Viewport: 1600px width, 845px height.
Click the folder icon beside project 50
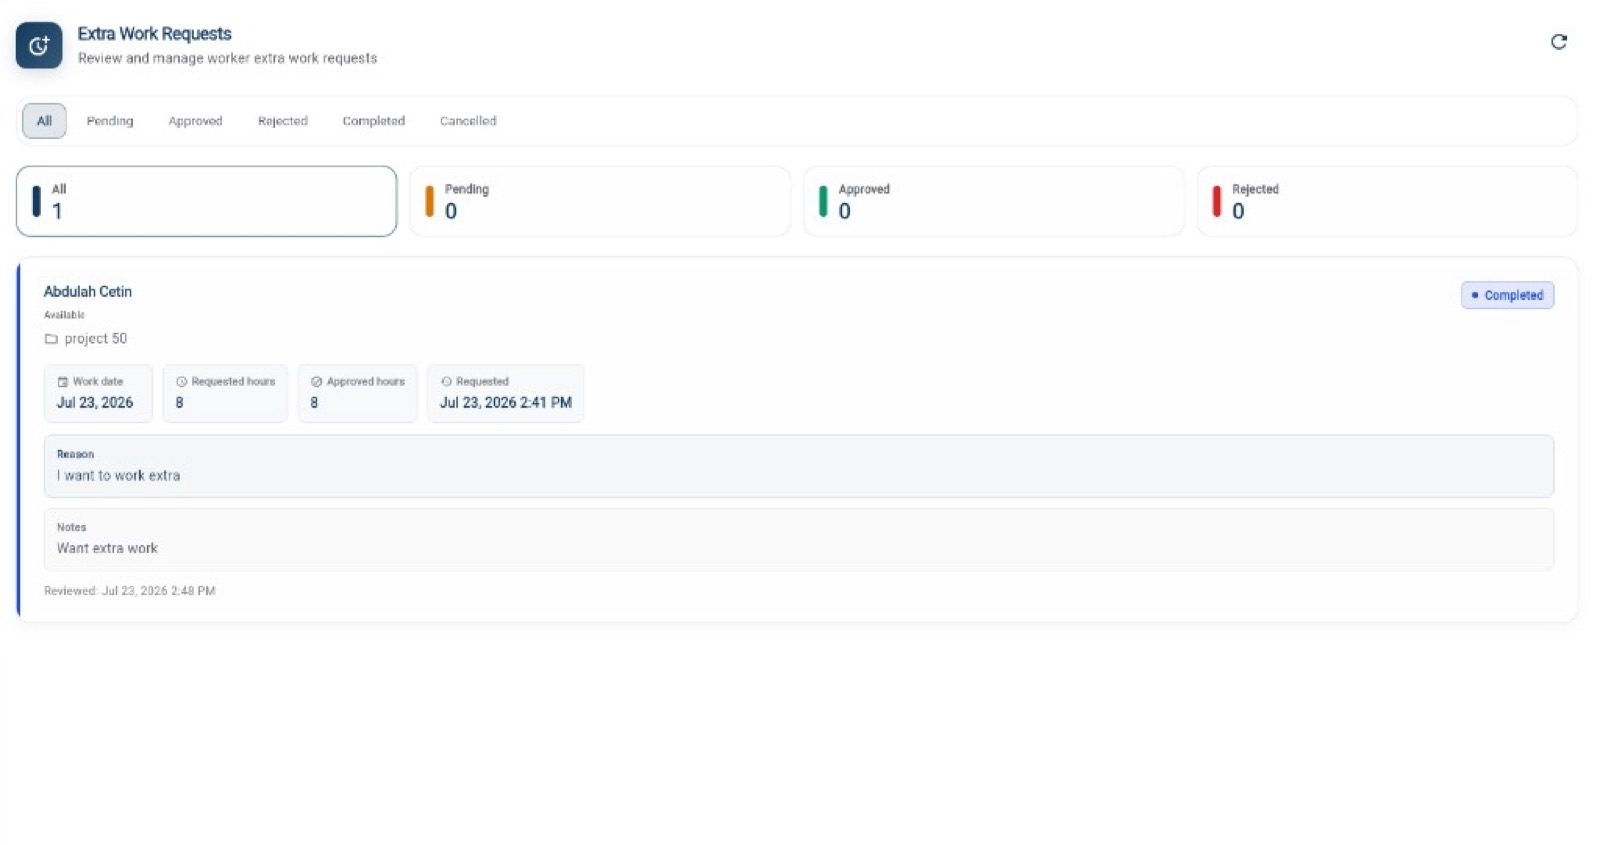pyautogui.click(x=51, y=339)
